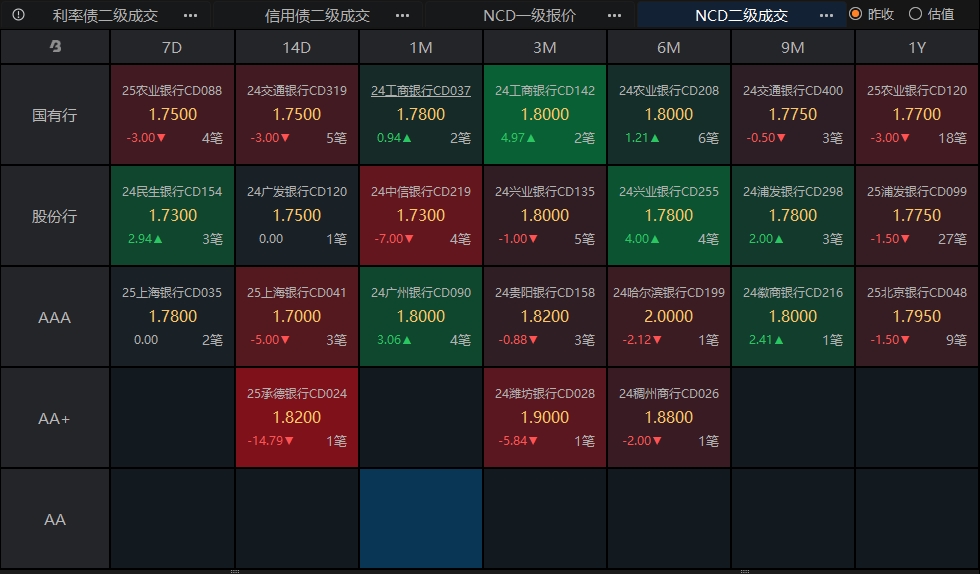
Task: Click the 24广发银行CD120 cell
Action: (x=296, y=216)
